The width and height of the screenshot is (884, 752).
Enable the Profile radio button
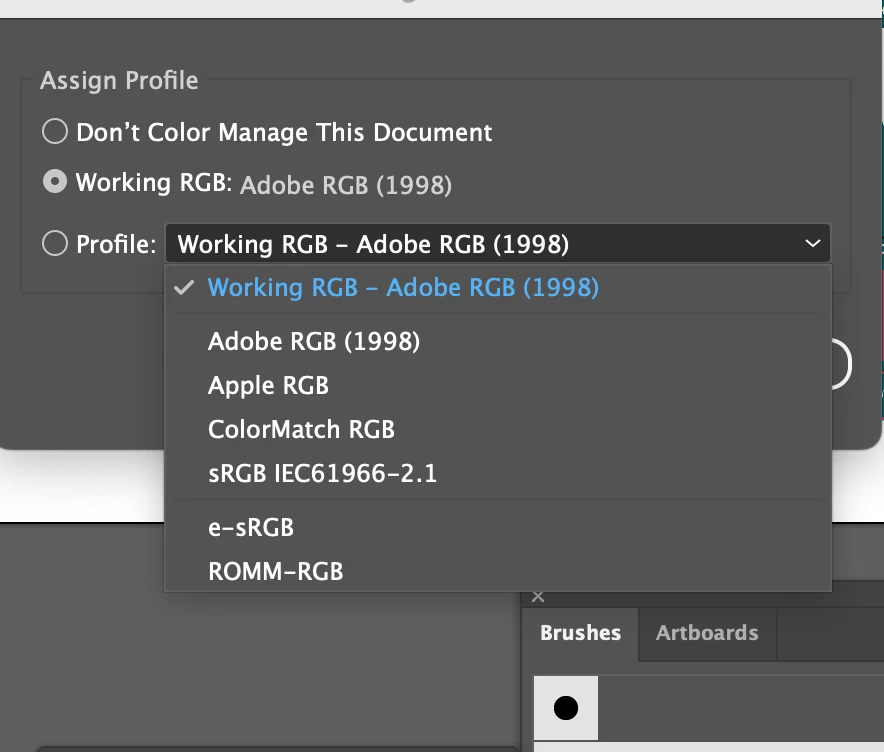pyautogui.click(x=55, y=244)
